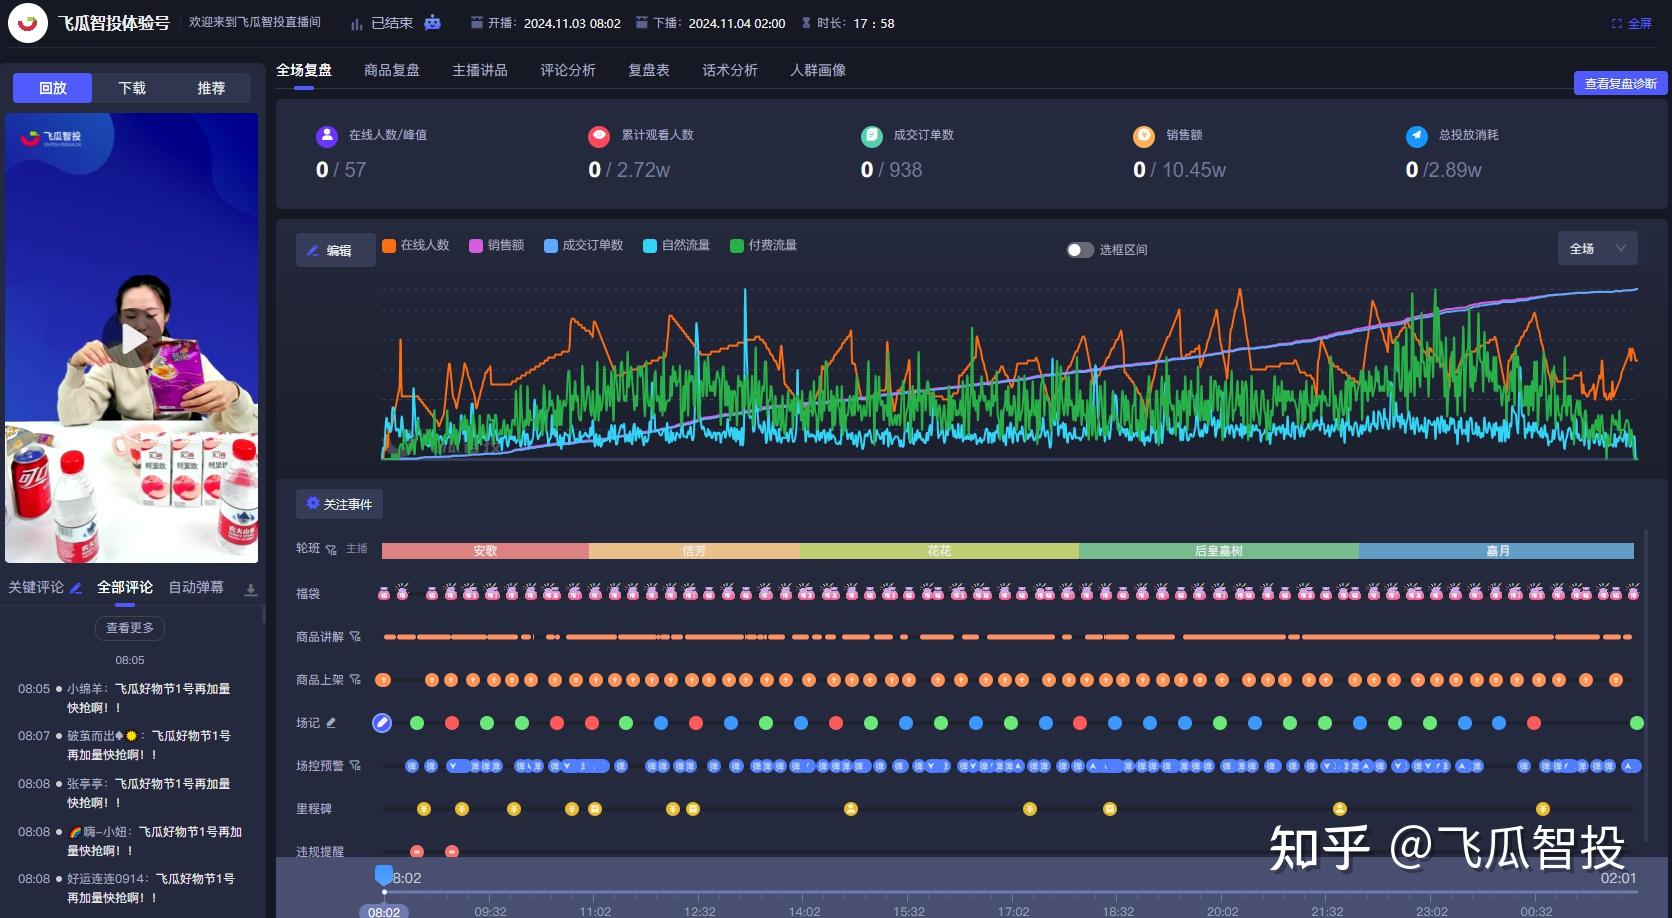Click the 安歌 host shift segment

point(485,551)
